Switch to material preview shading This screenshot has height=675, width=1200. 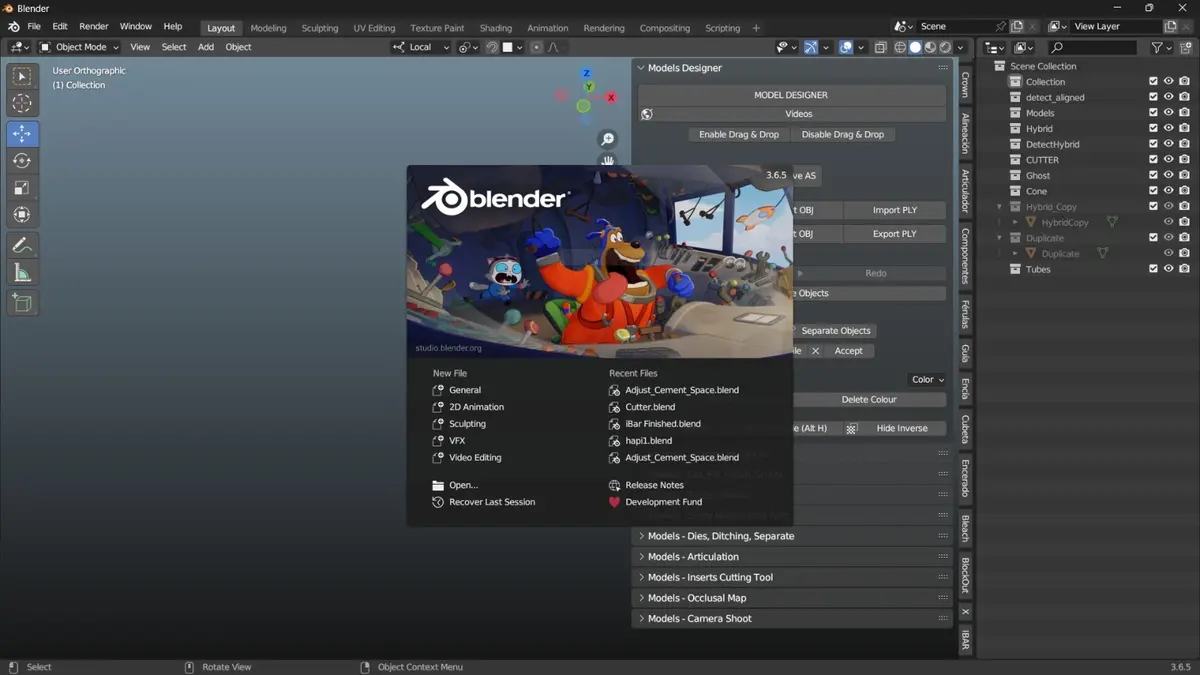pos(930,47)
